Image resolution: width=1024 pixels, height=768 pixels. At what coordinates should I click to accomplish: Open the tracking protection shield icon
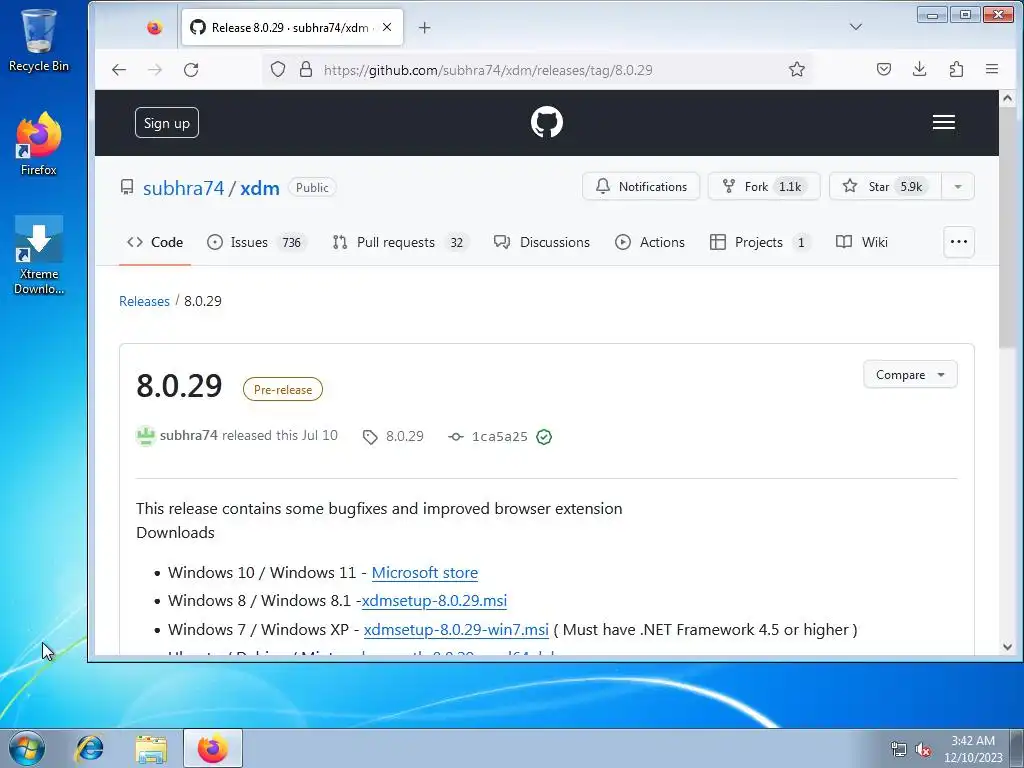[x=278, y=70]
